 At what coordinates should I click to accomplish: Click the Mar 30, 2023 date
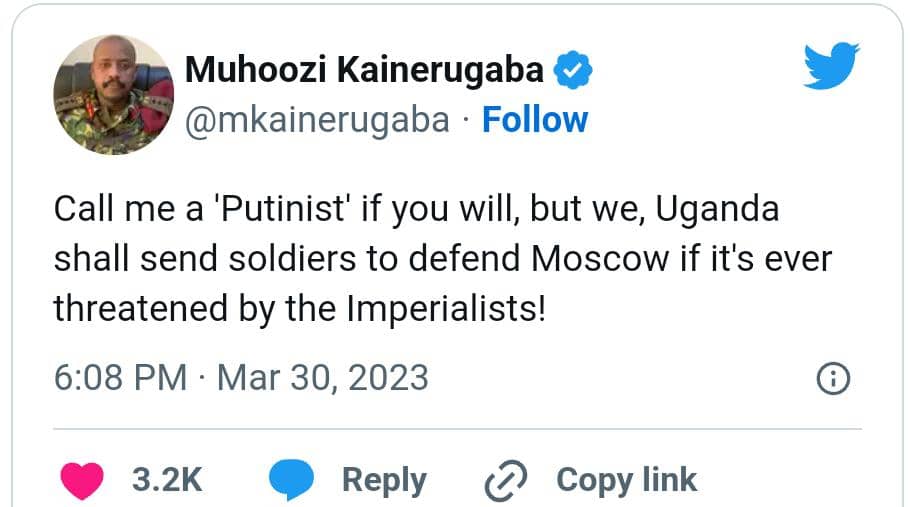coord(322,378)
